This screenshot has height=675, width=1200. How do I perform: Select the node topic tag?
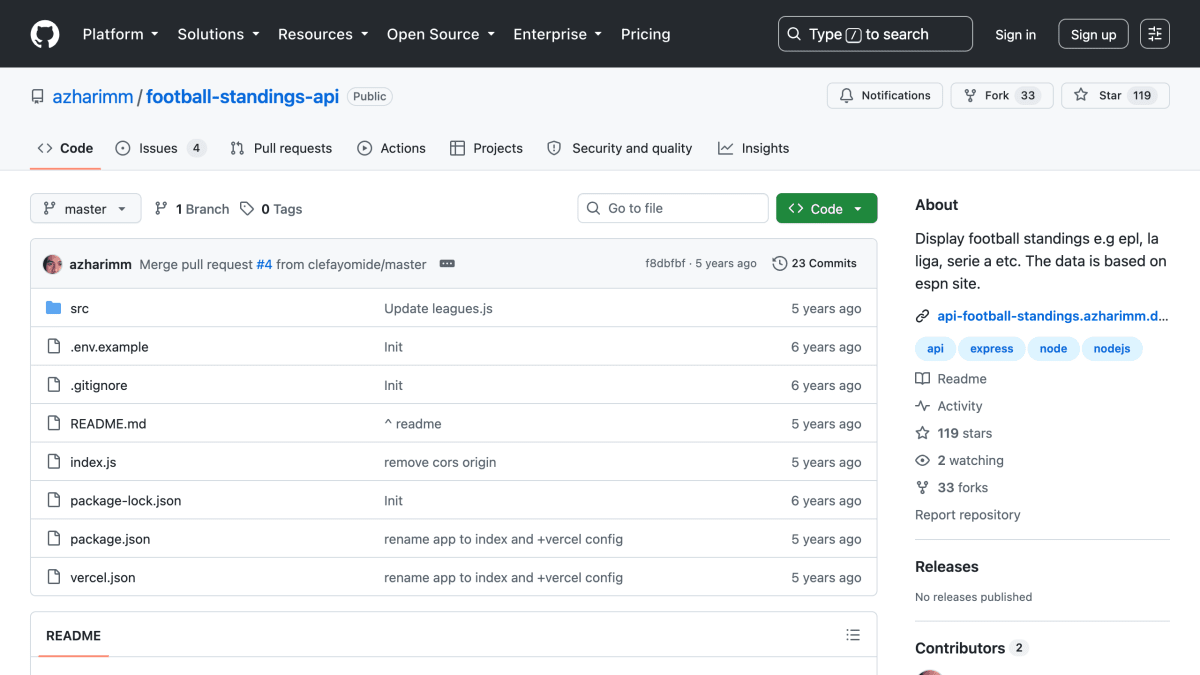click(x=1053, y=349)
